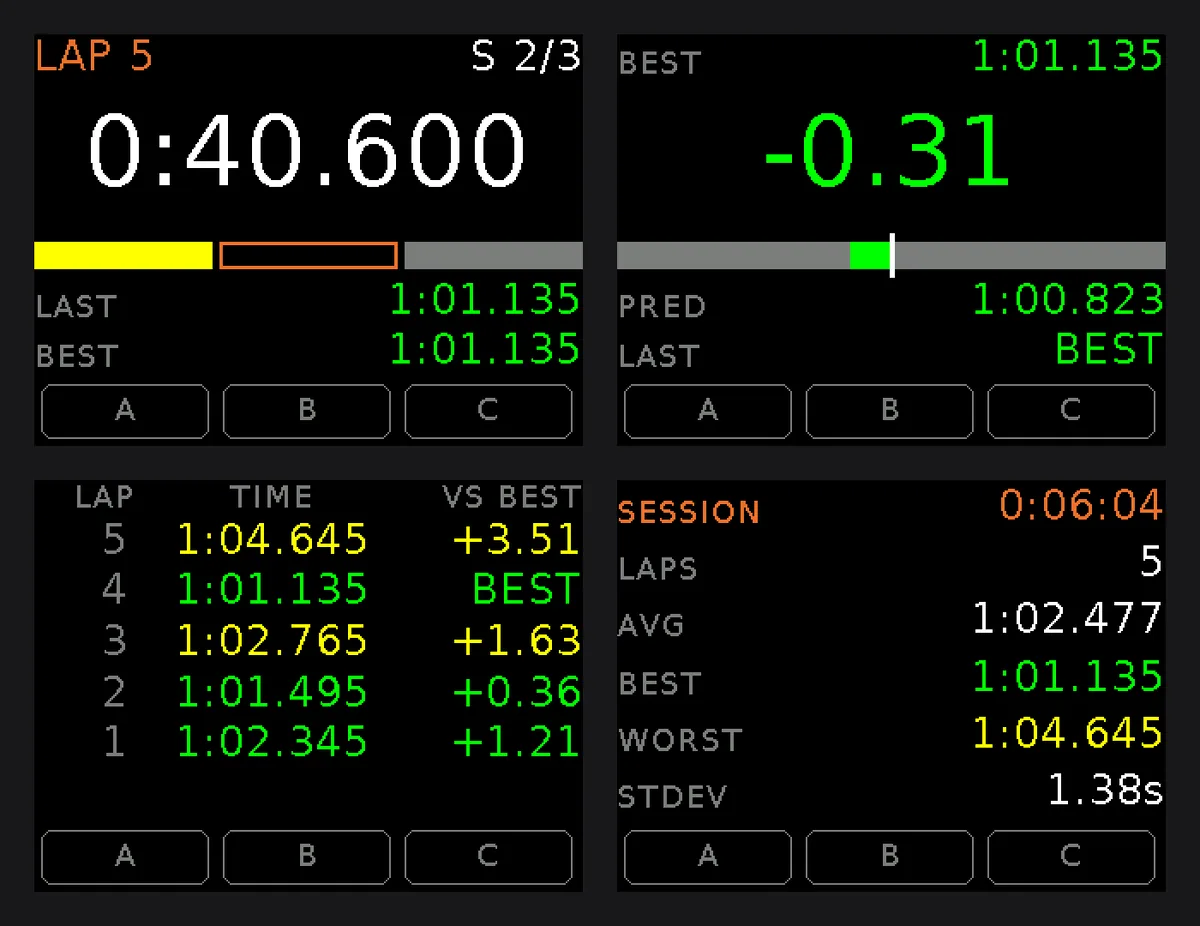Click button A on the lap list screen

tap(125, 857)
